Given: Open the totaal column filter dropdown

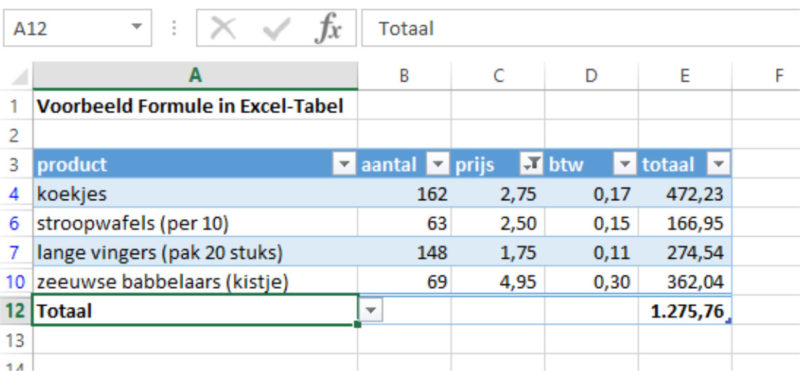Looking at the screenshot, I should coord(718,164).
